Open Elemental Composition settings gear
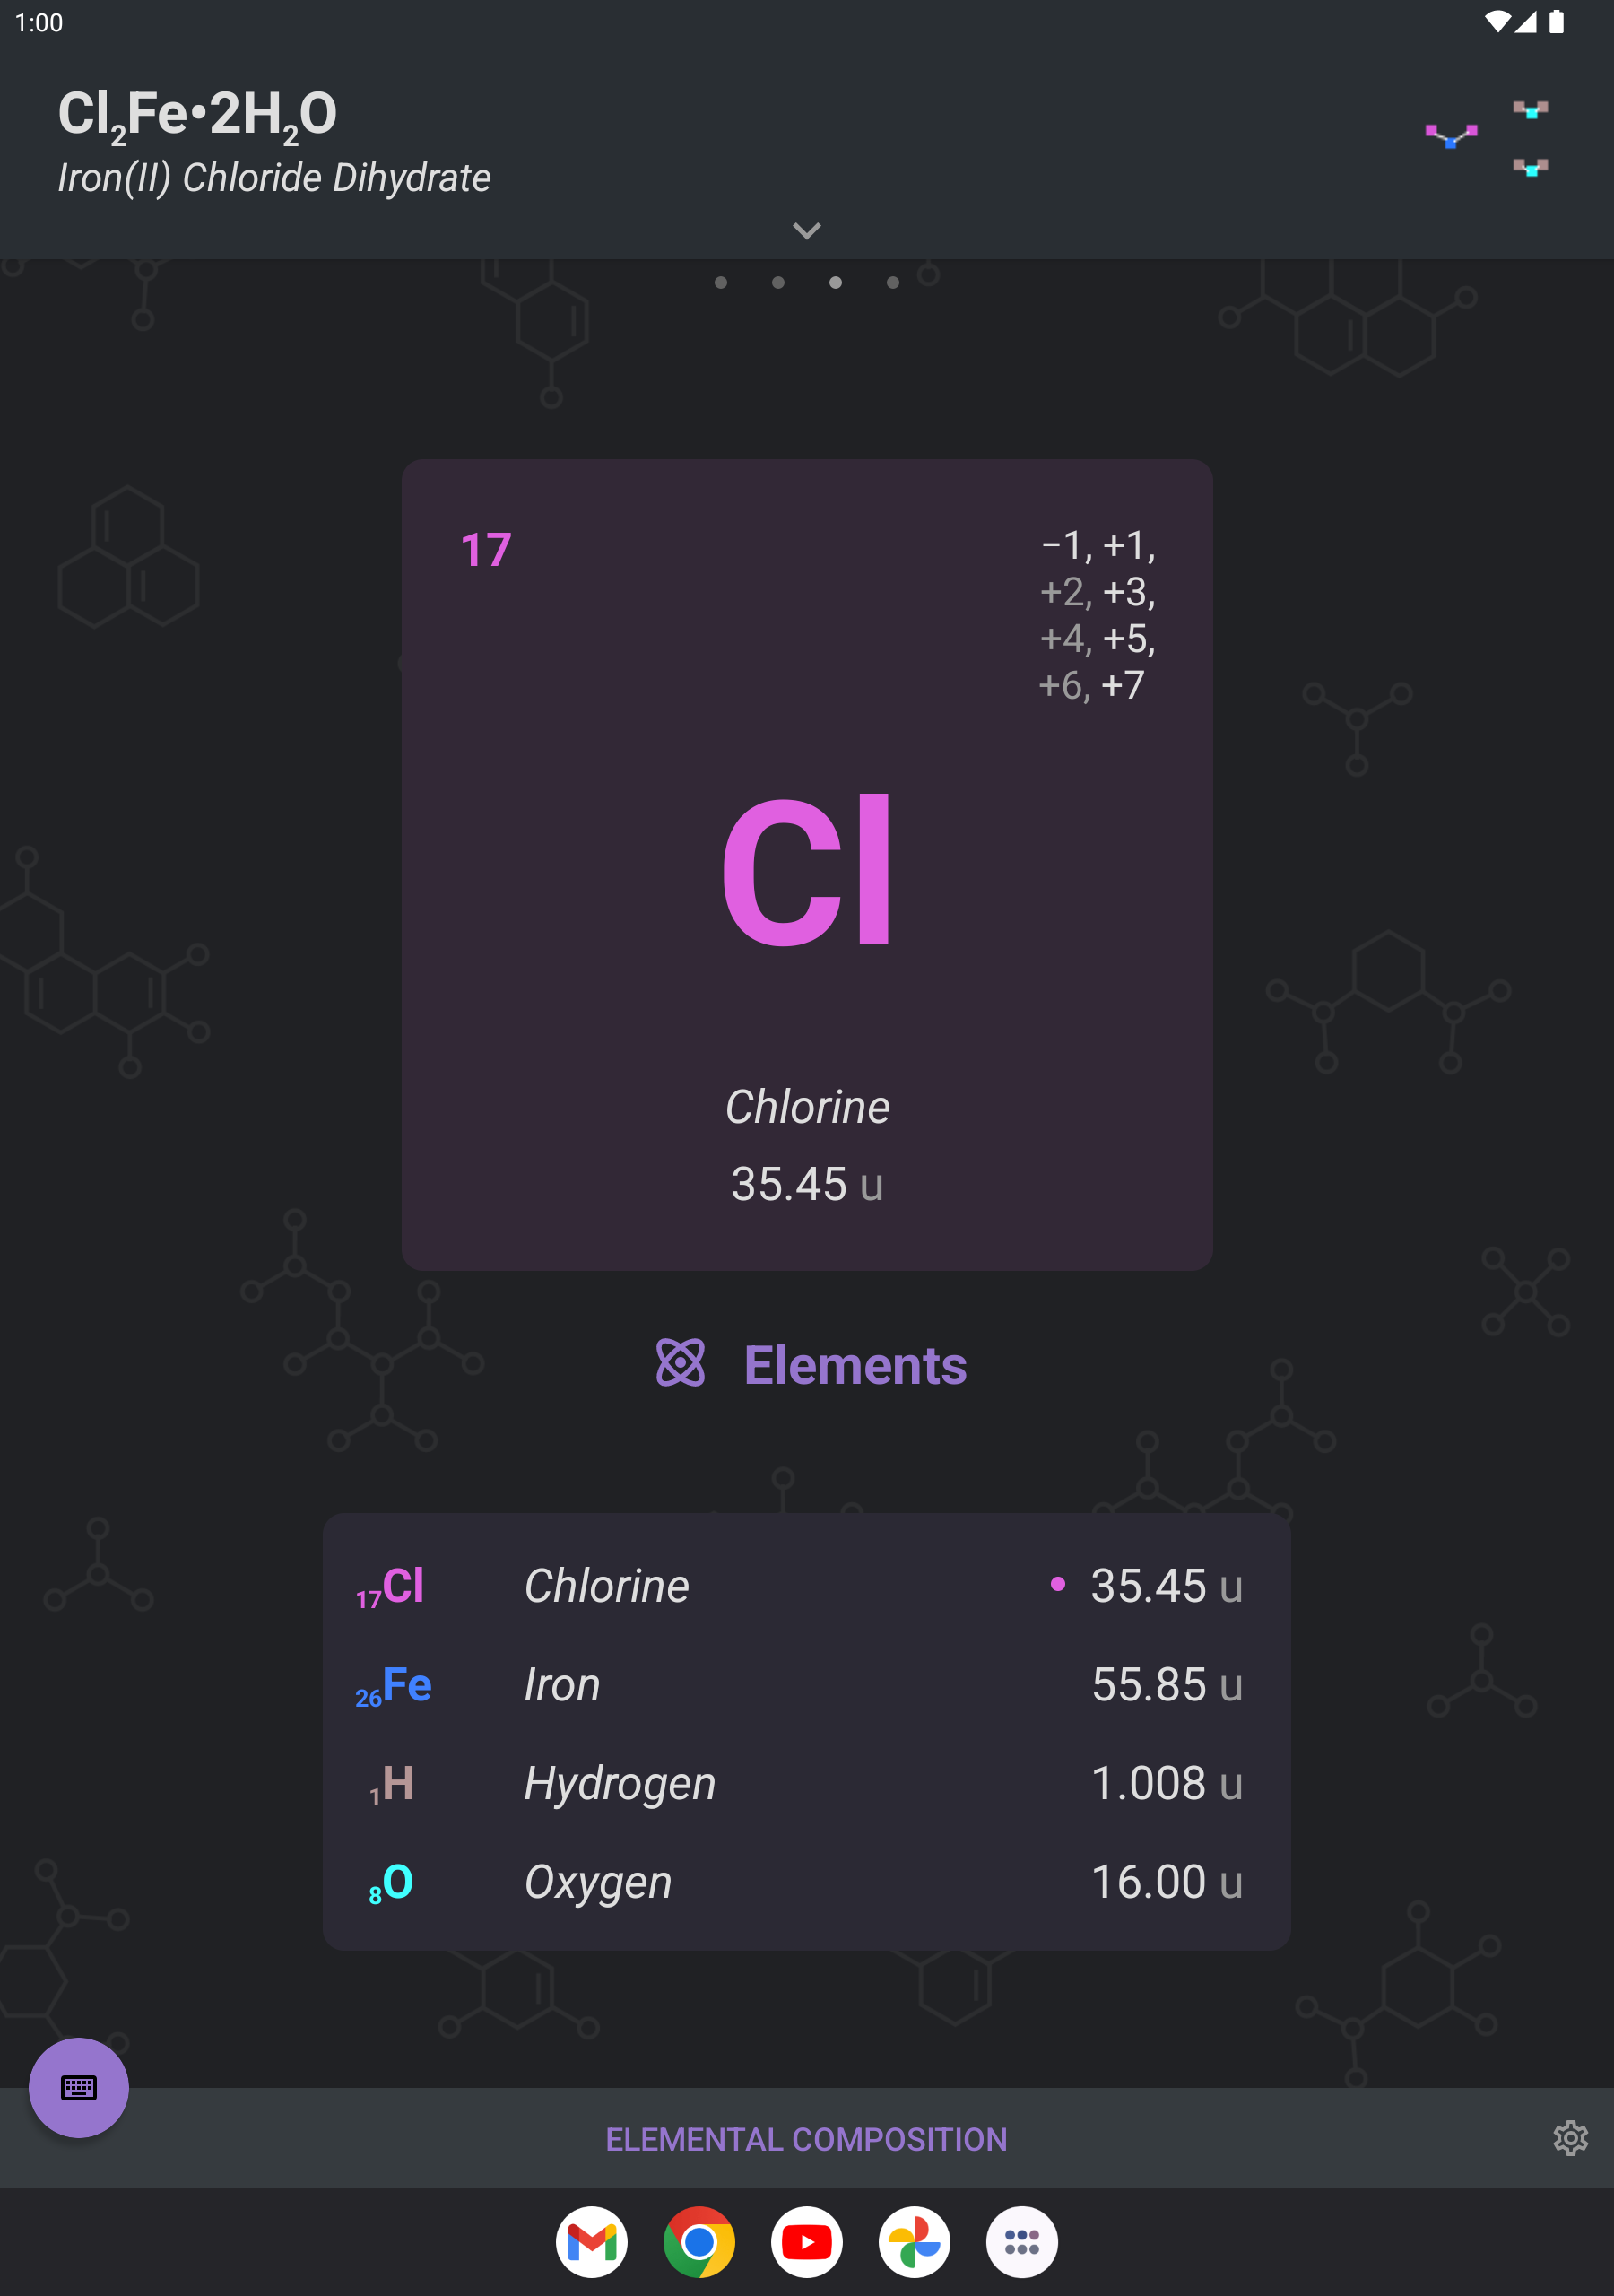 coord(1570,2139)
